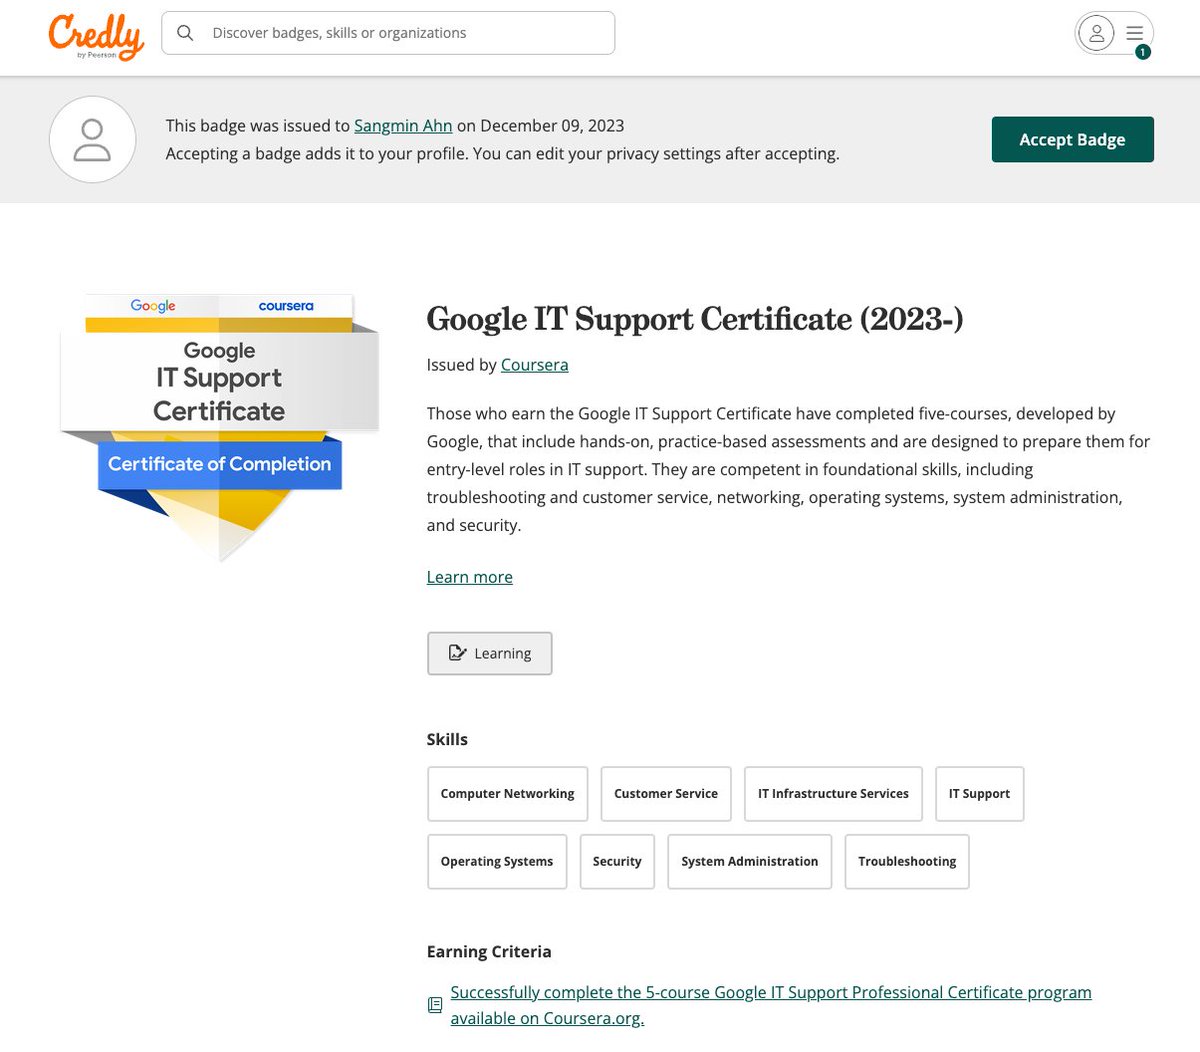Select the Troubleshooting skill tag

tap(907, 861)
